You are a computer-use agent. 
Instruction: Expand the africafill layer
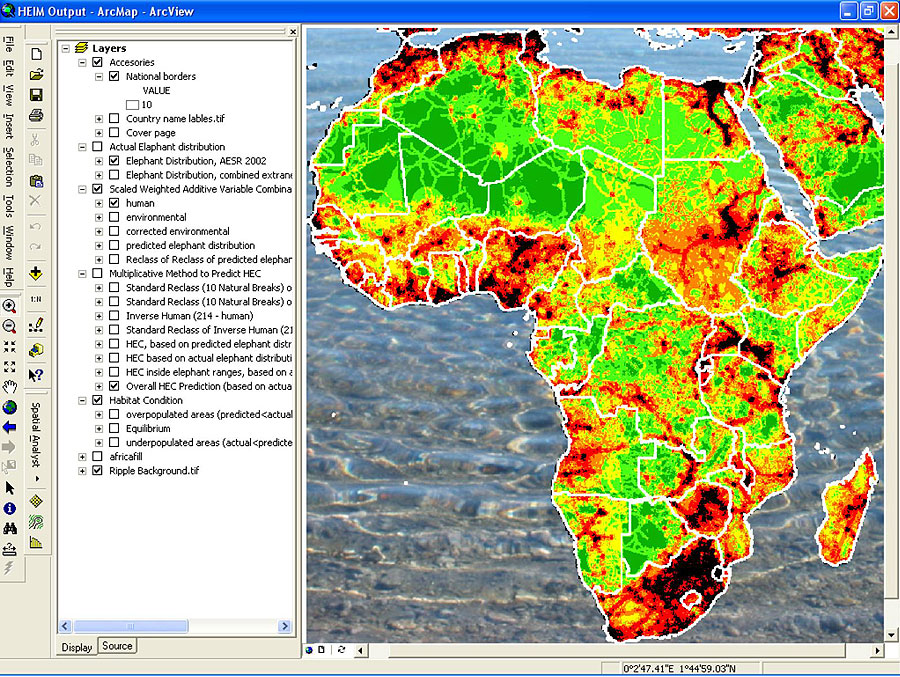pyautogui.click(x=83, y=457)
